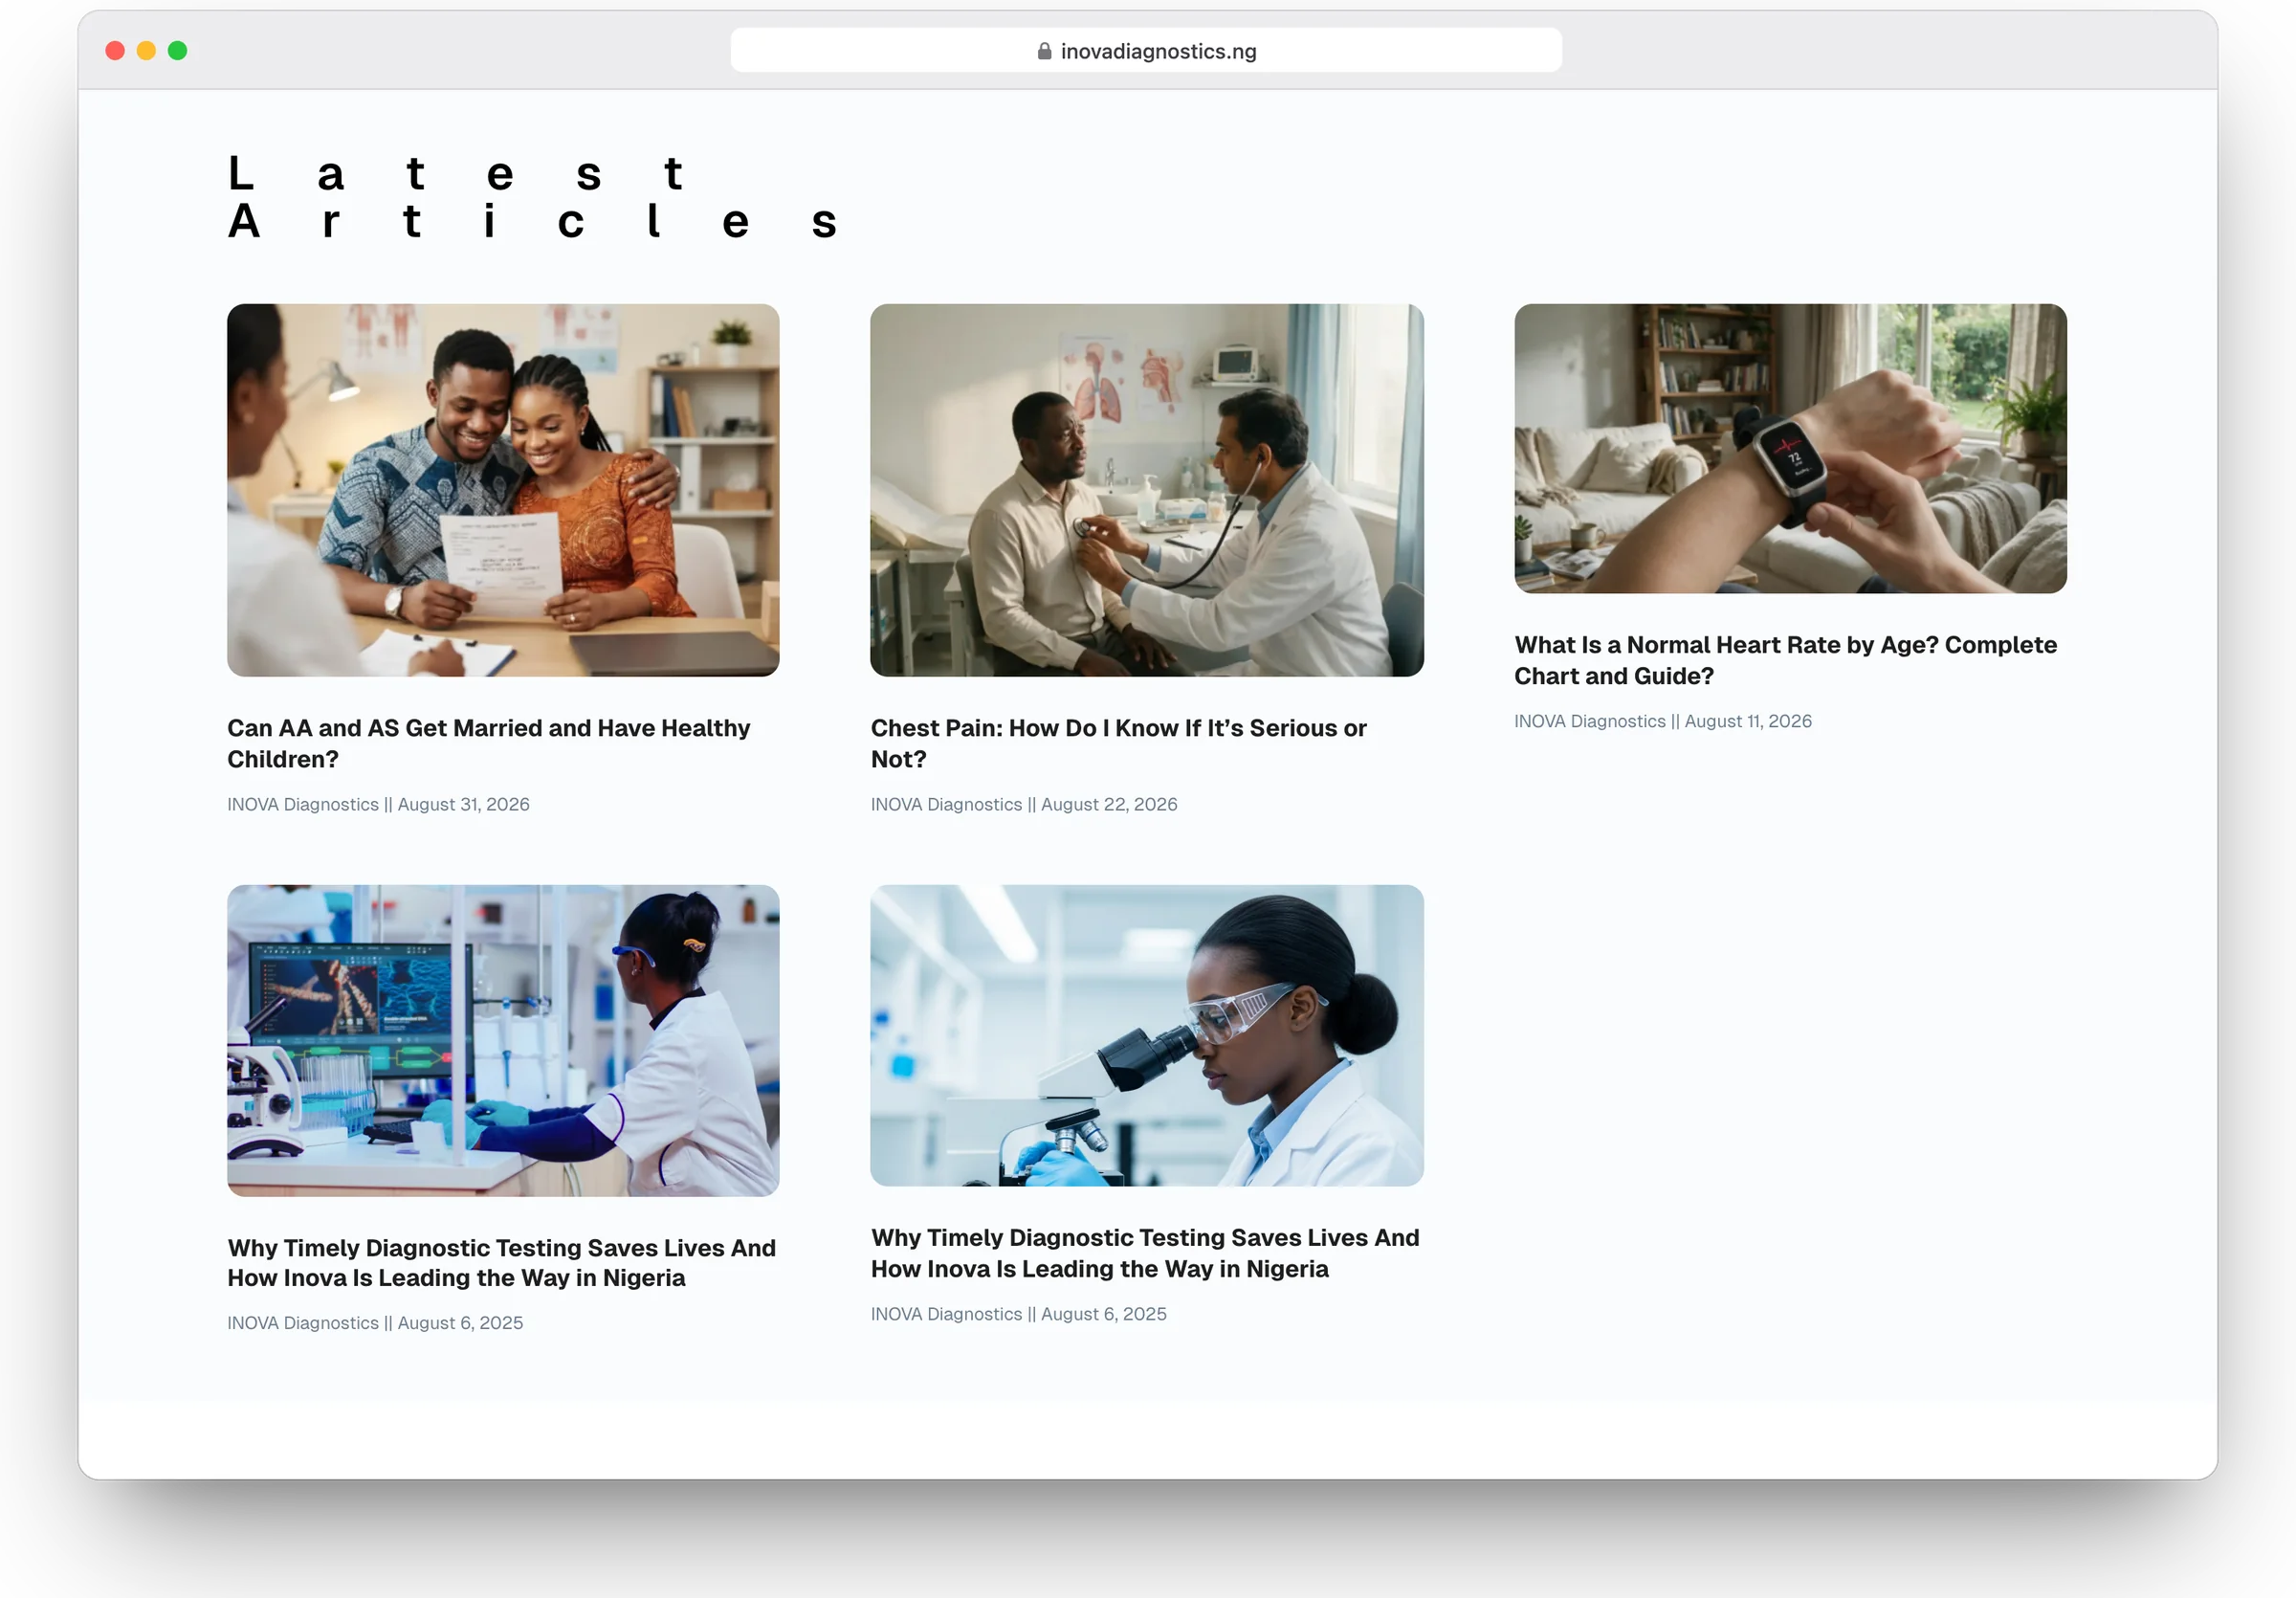The width and height of the screenshot is (2296, 1598).
Task: Open 'Chest Pain: How Do I Know' article
Action: [x=1118, y=743]
